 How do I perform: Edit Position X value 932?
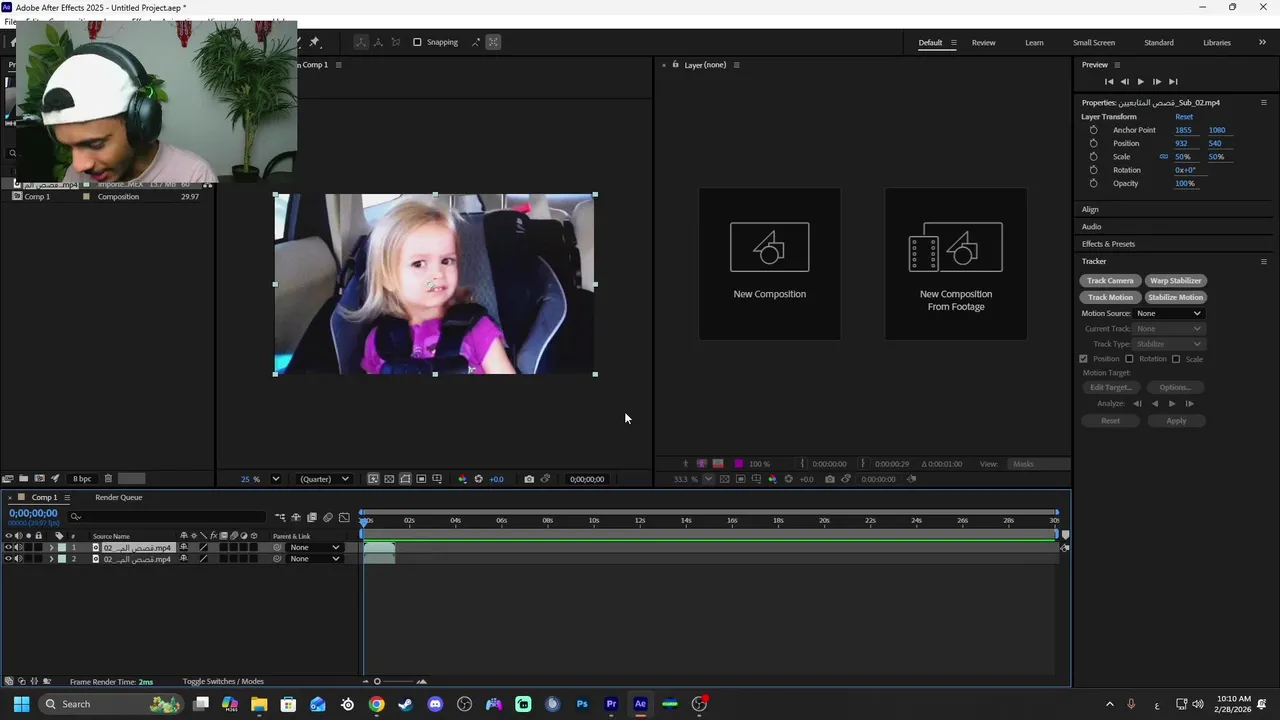[1181, 143]
